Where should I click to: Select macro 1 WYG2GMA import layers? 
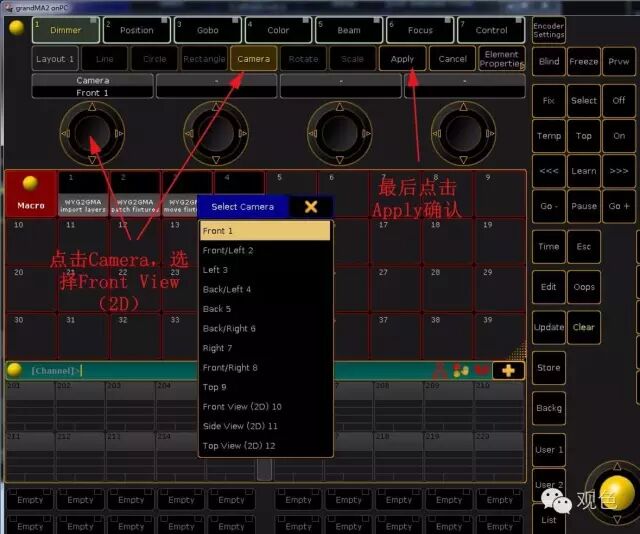[83, 194]
